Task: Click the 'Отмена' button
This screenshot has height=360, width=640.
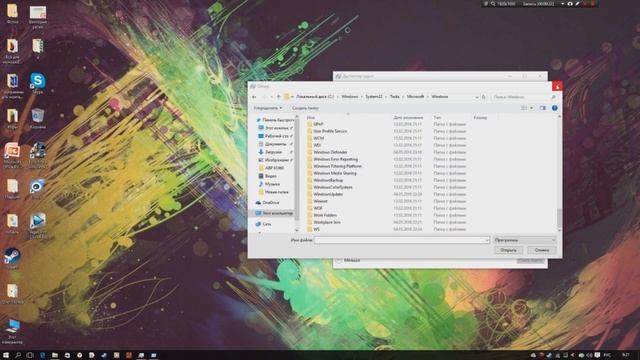Action: pos(542,250)
